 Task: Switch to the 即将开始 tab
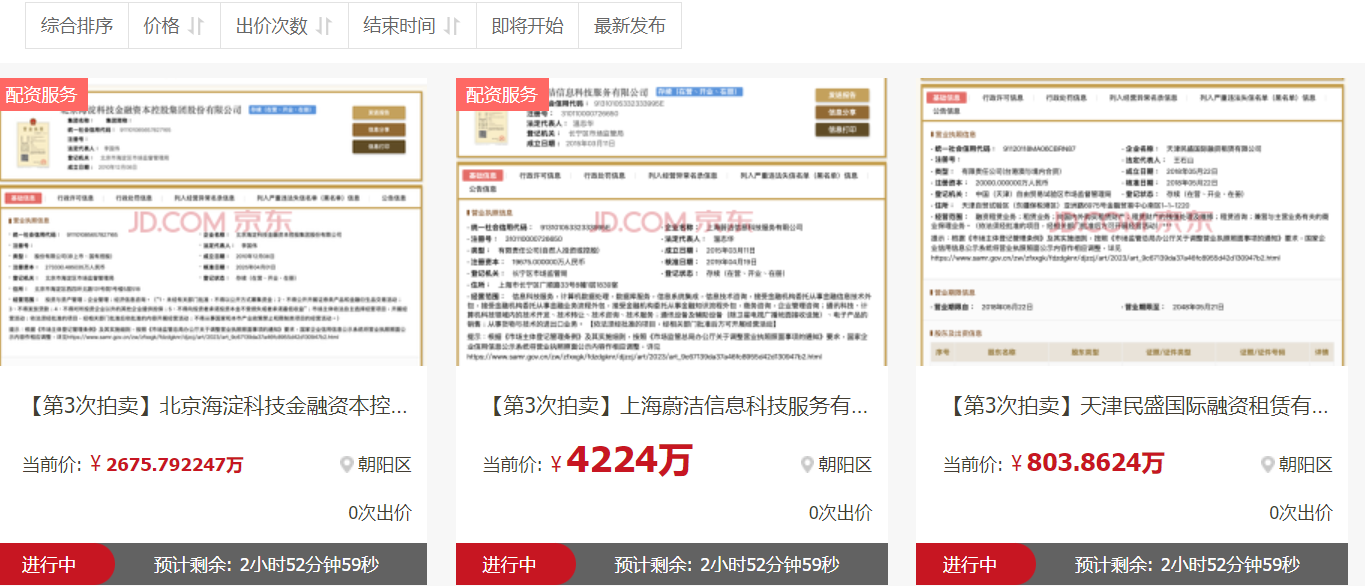[527, 26]
